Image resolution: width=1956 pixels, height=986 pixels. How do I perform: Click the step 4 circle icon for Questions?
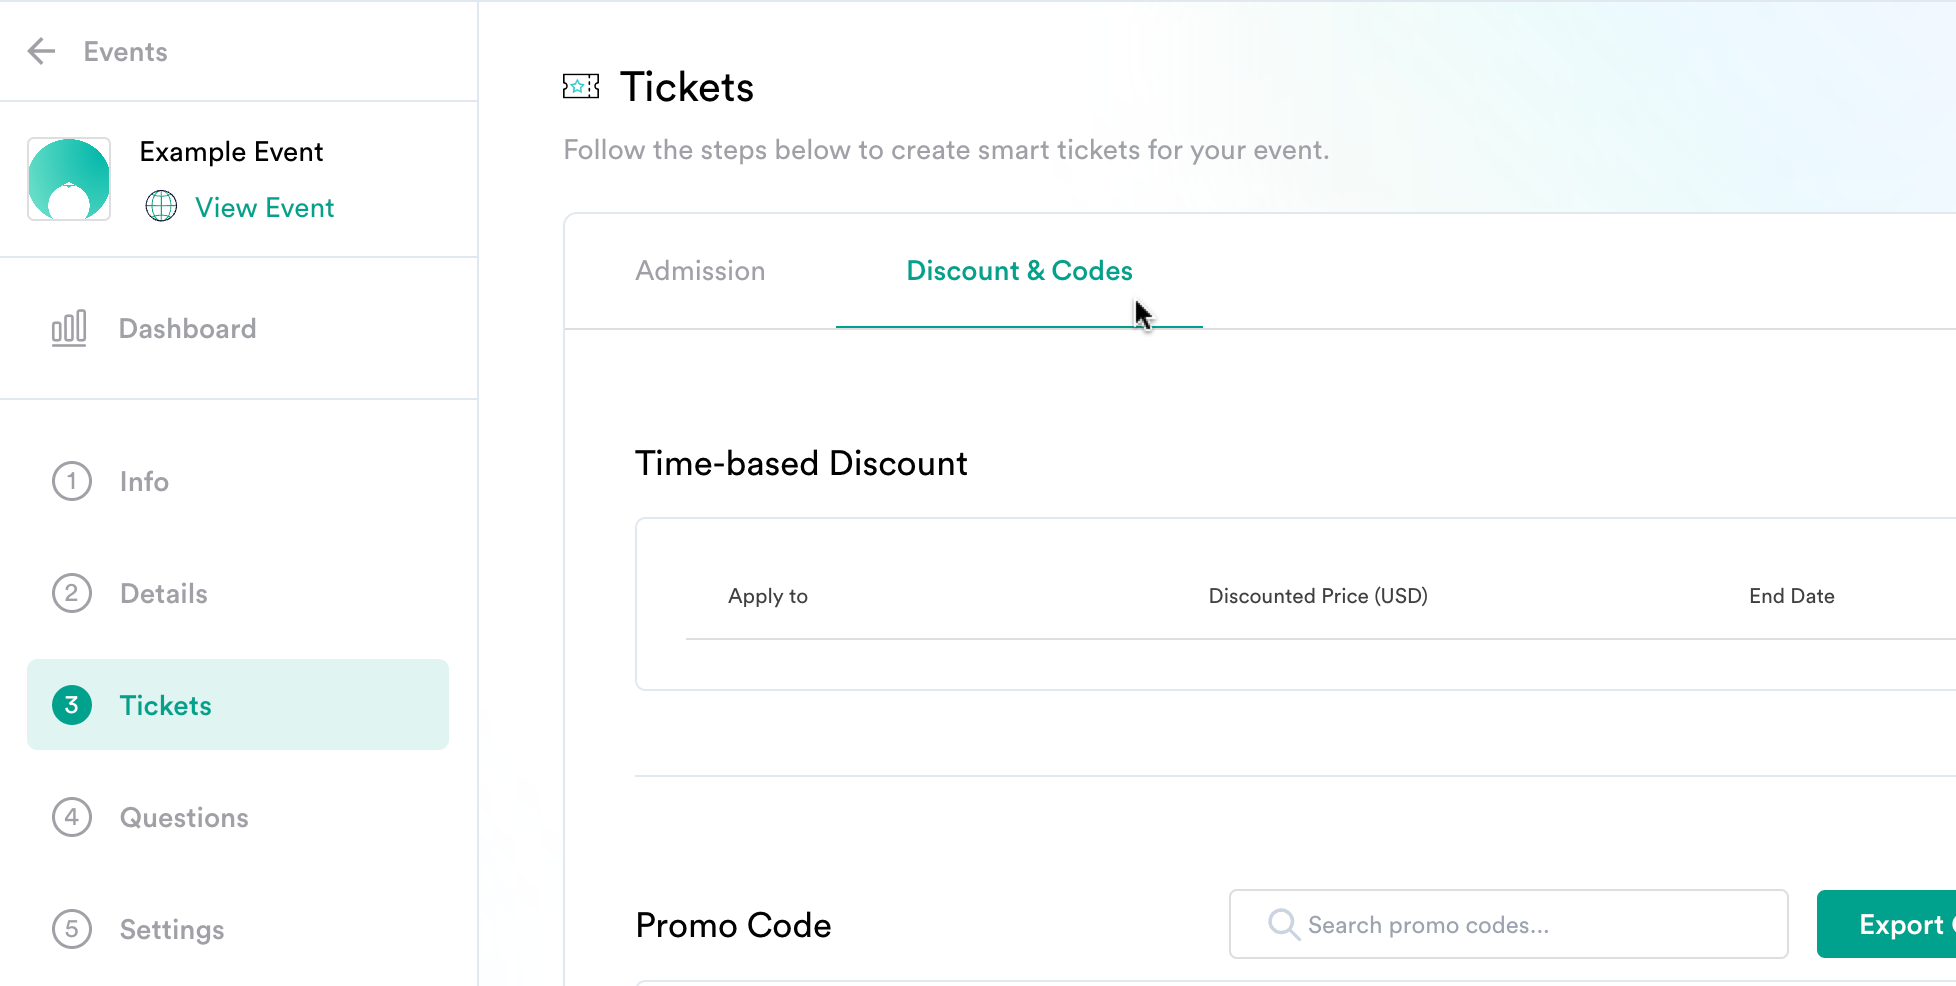coord(72,817)
